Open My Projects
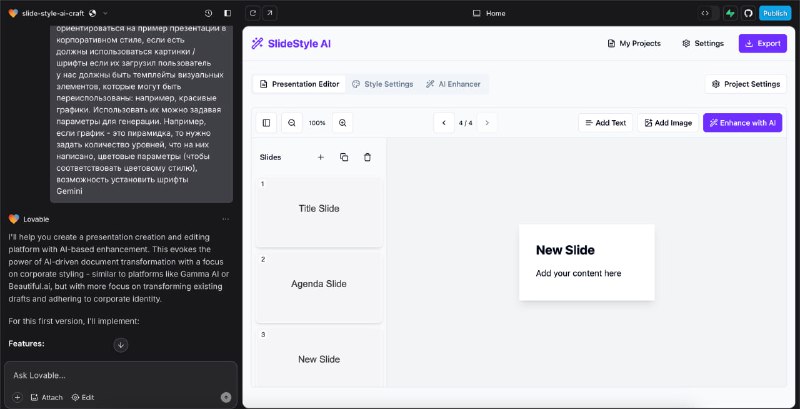The width and height of the screenshot is (800, 409). (634, 44)
